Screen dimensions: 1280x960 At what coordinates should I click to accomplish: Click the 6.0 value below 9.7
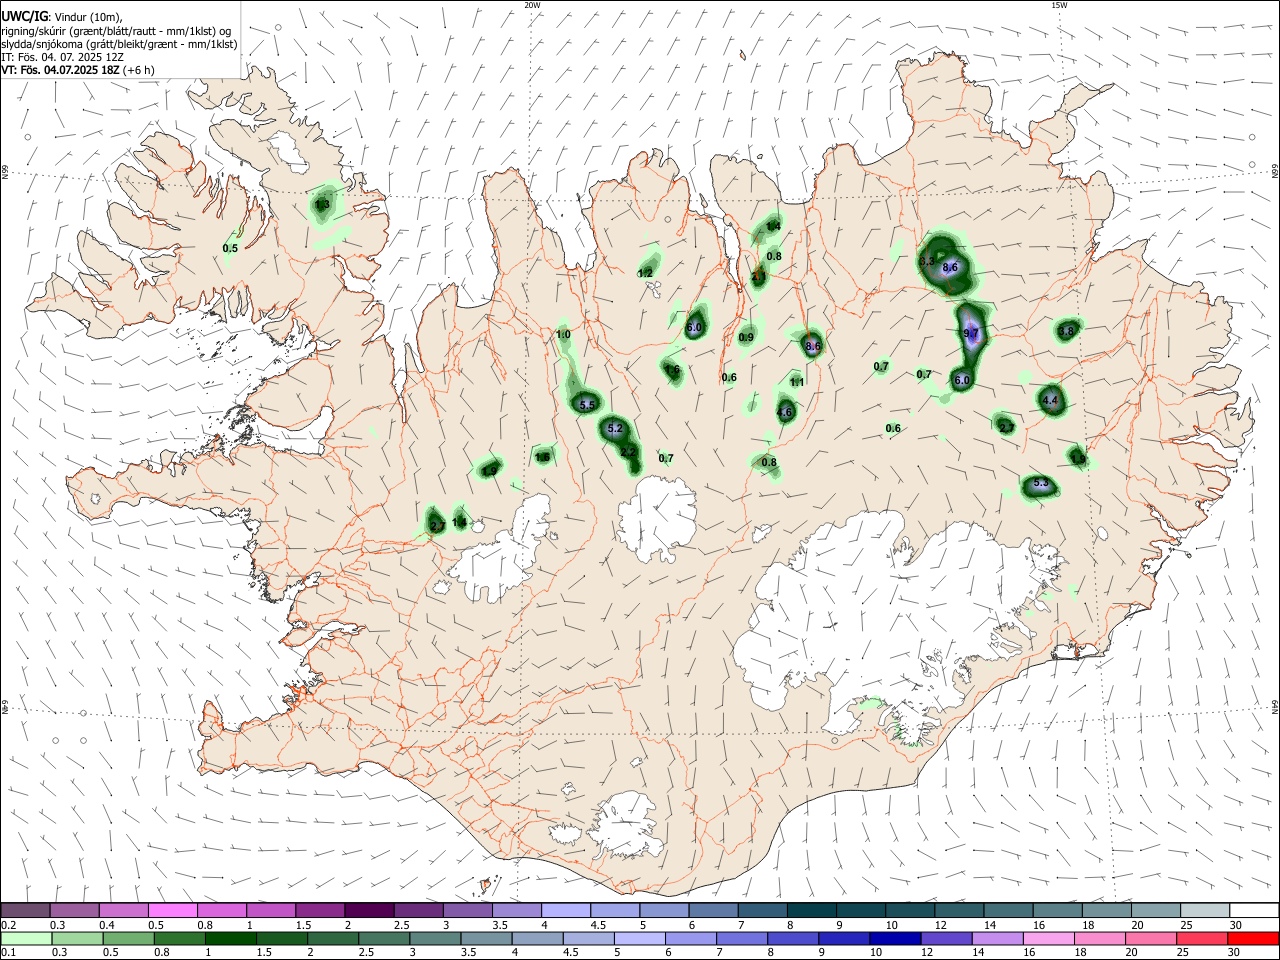[962, 380]
